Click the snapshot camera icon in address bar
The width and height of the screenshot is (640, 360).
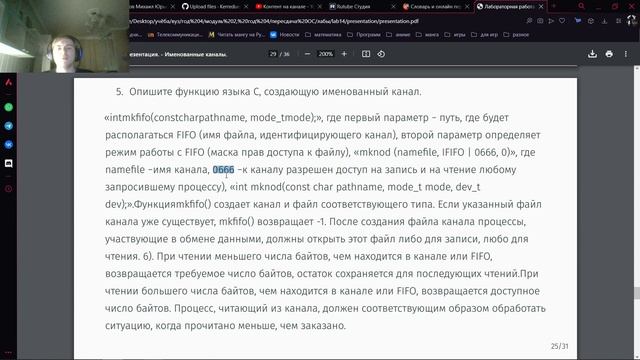pyautogui.click(x=540, y=21)
